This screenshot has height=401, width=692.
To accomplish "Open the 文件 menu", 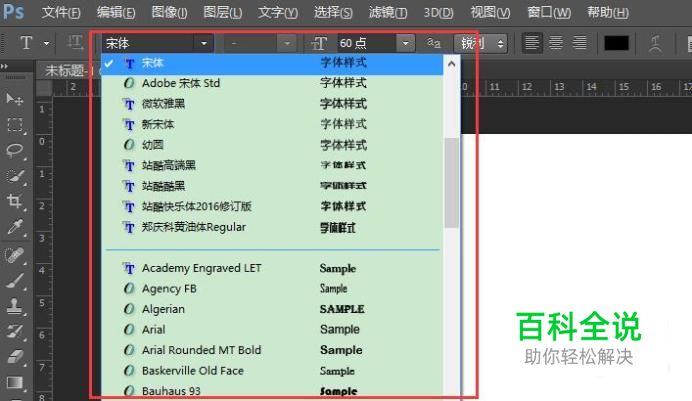I will [61, 12].
